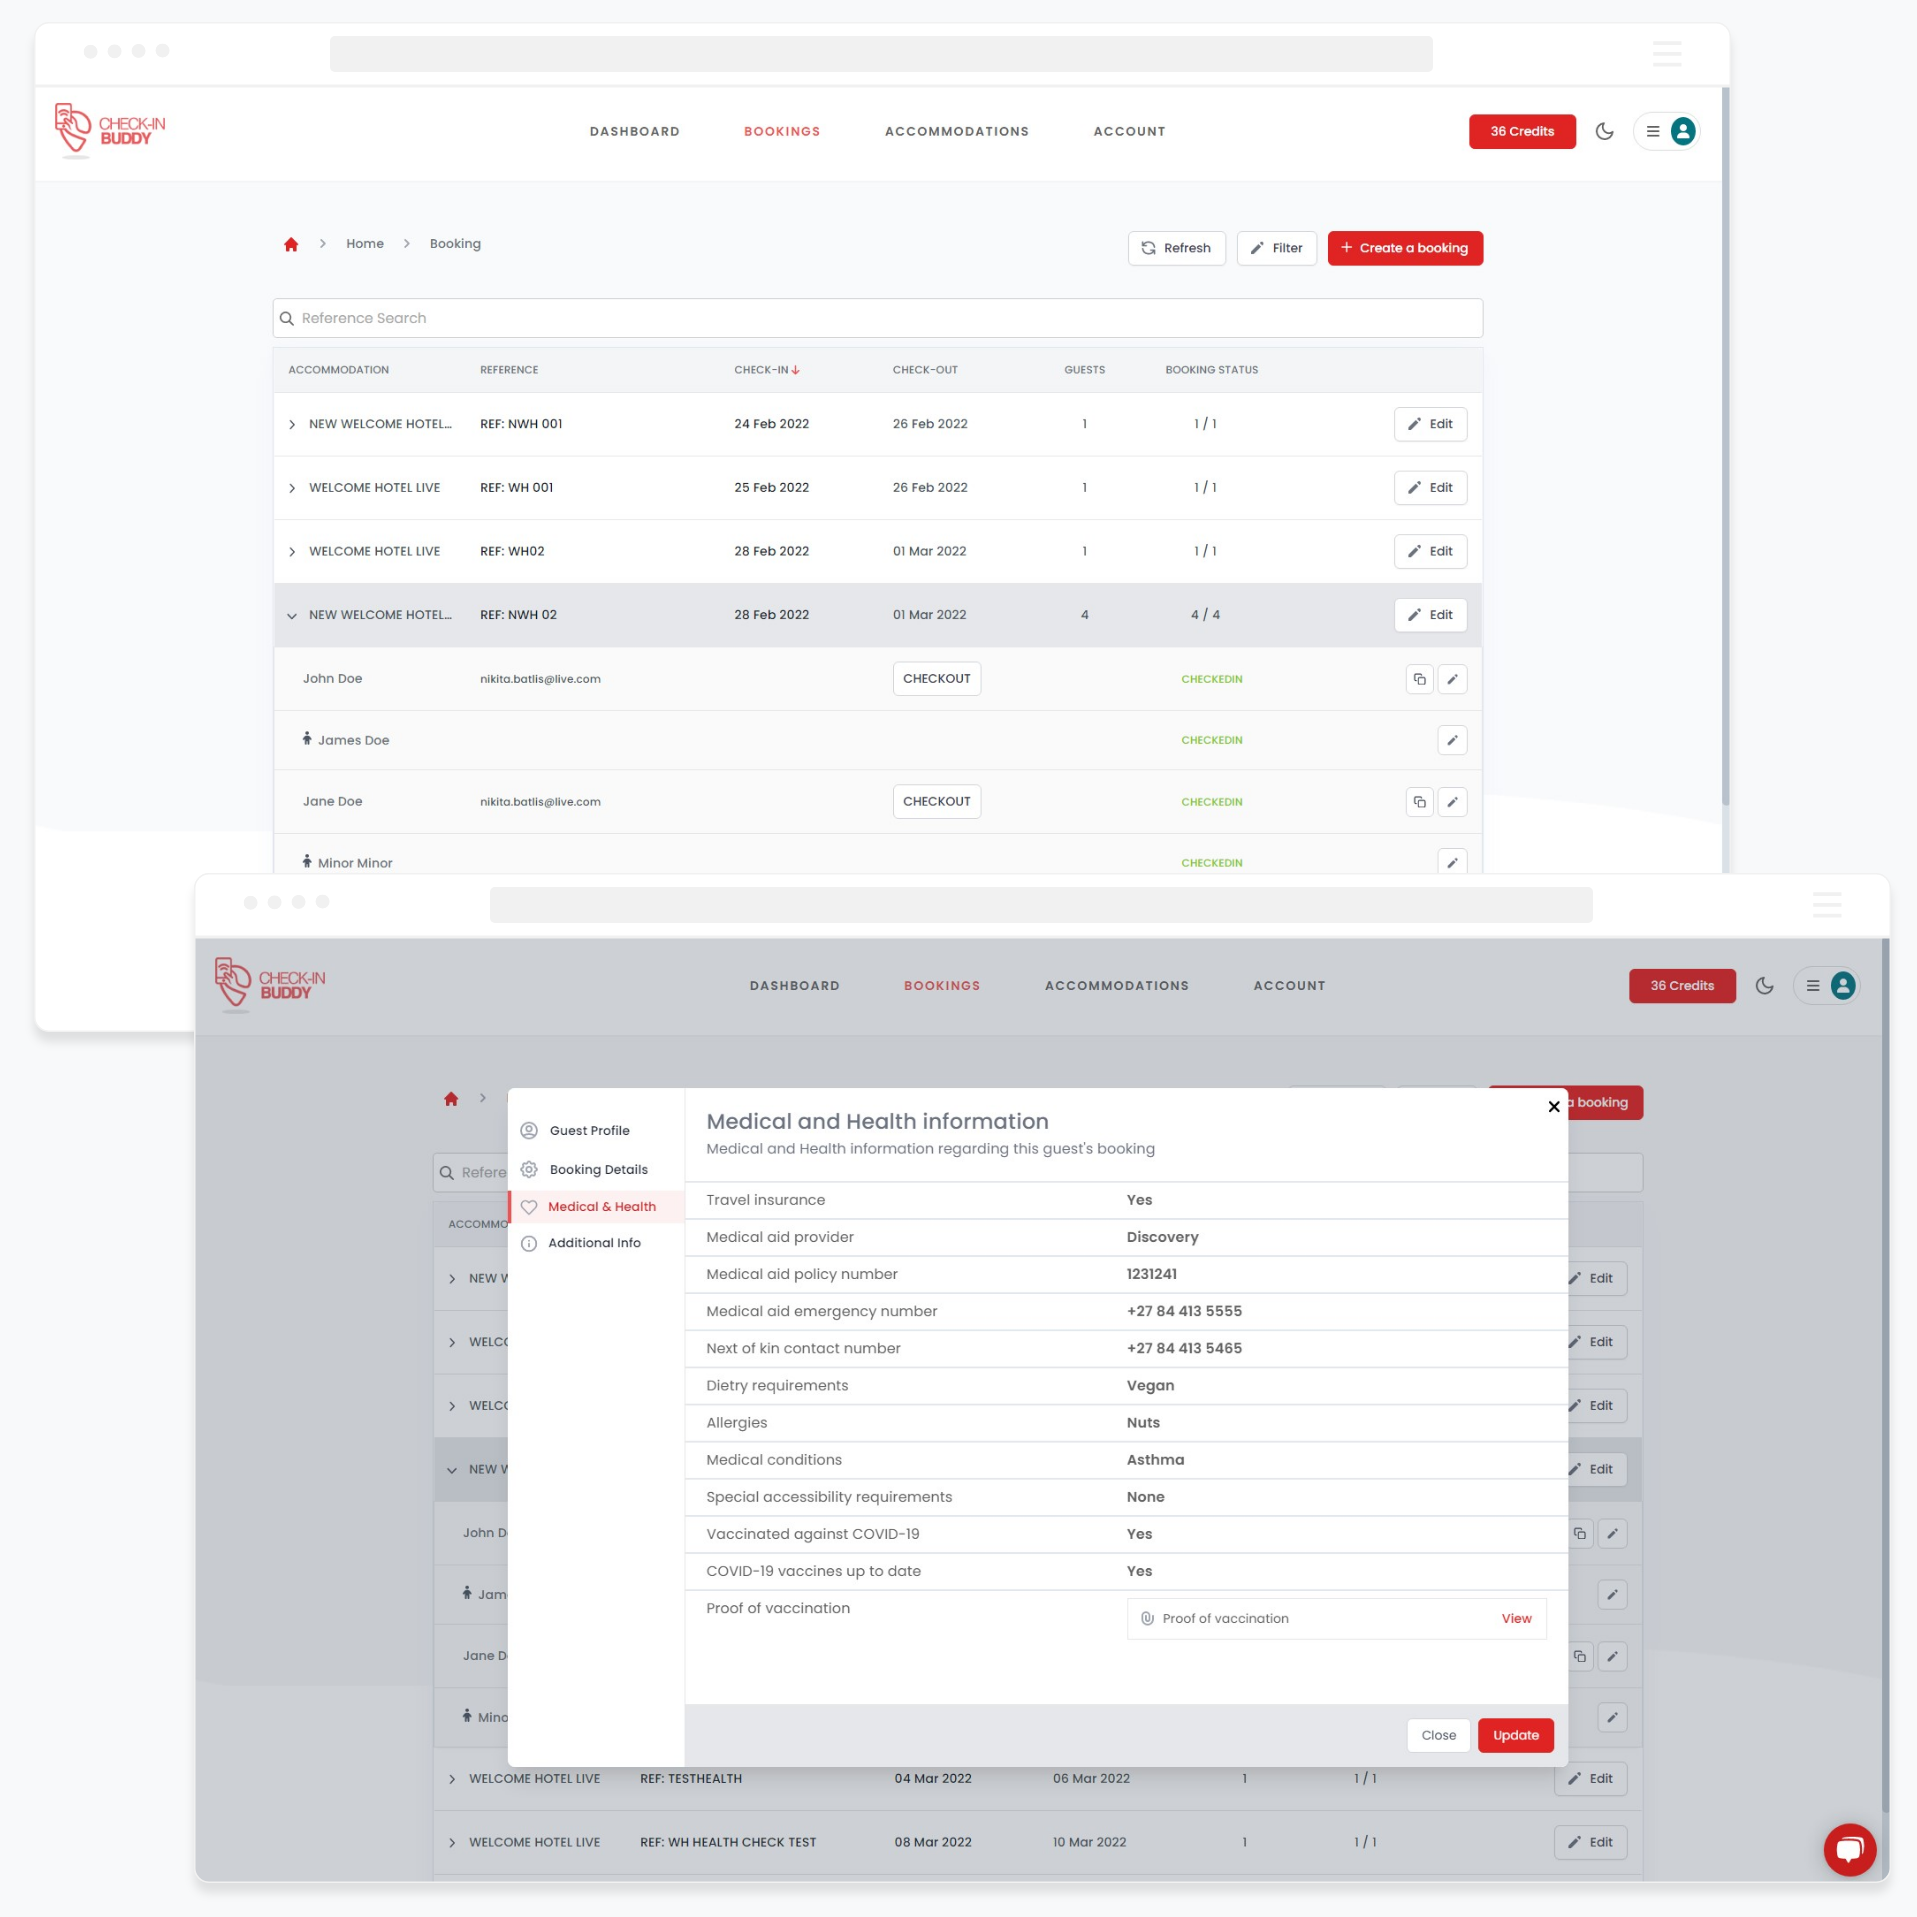Click Check-In Buddy logo in front window

click(x=270, y=985)
